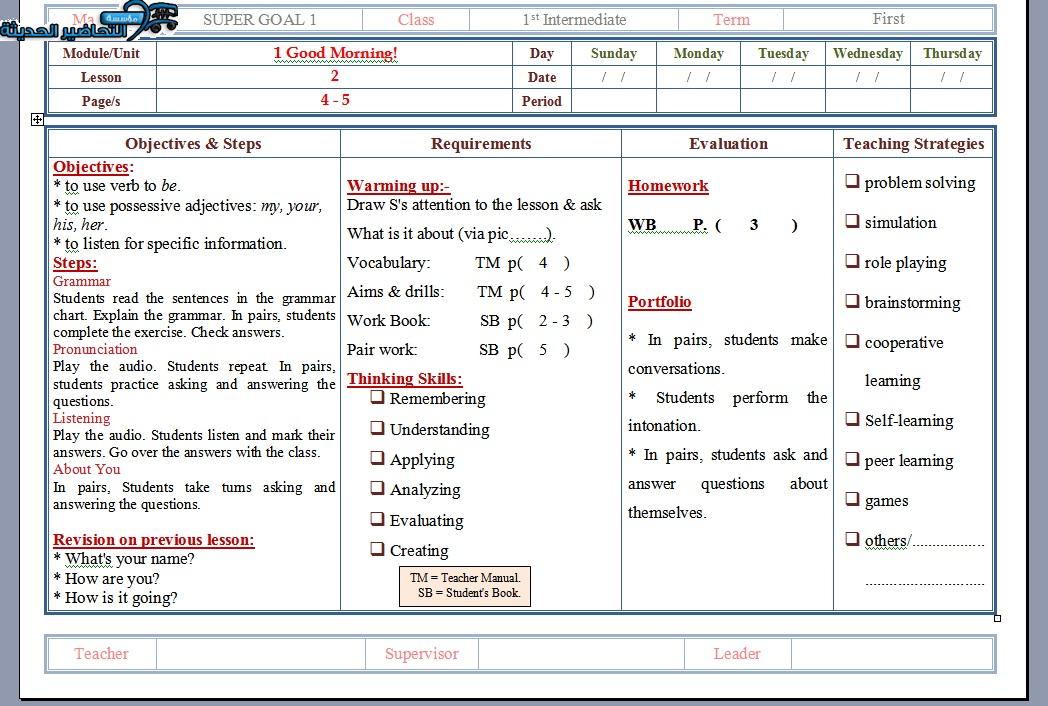Click the 'Teaching Strategies' column header
The width and height of the screenshot is (1048, 706).
914,144
